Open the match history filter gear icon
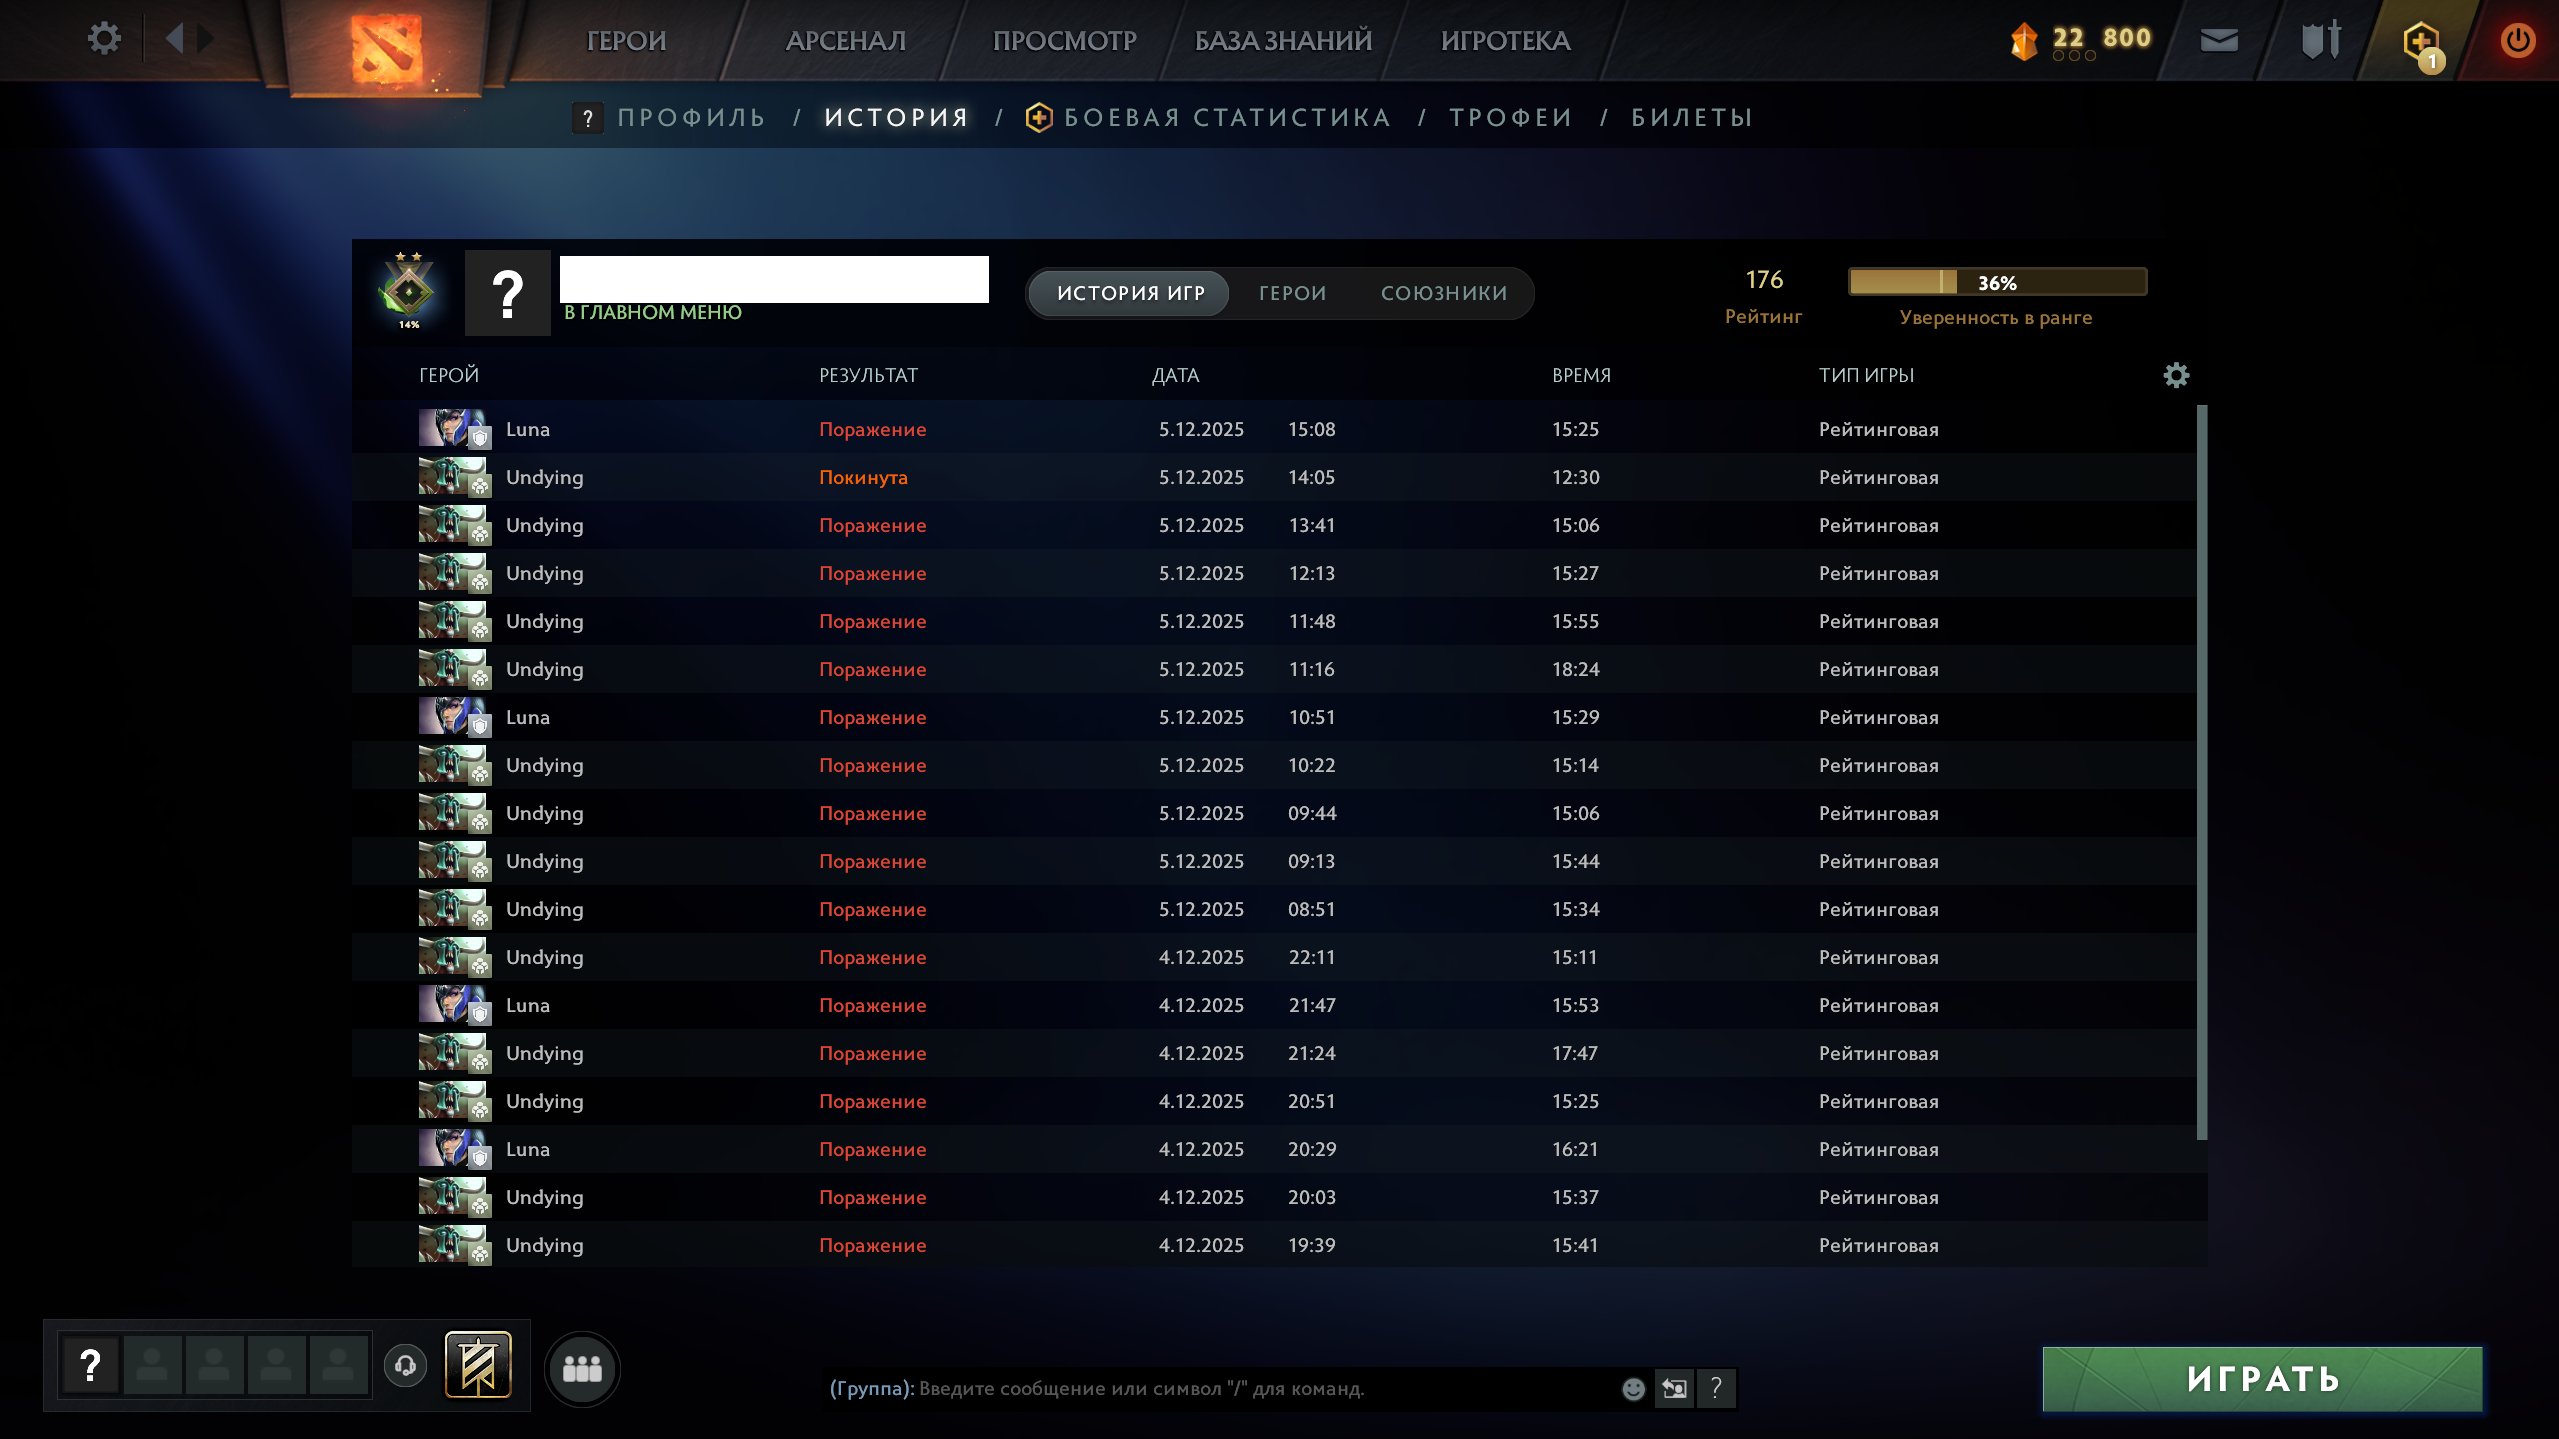This screenshot has width=2559, height=1439. pos(2177,375)
